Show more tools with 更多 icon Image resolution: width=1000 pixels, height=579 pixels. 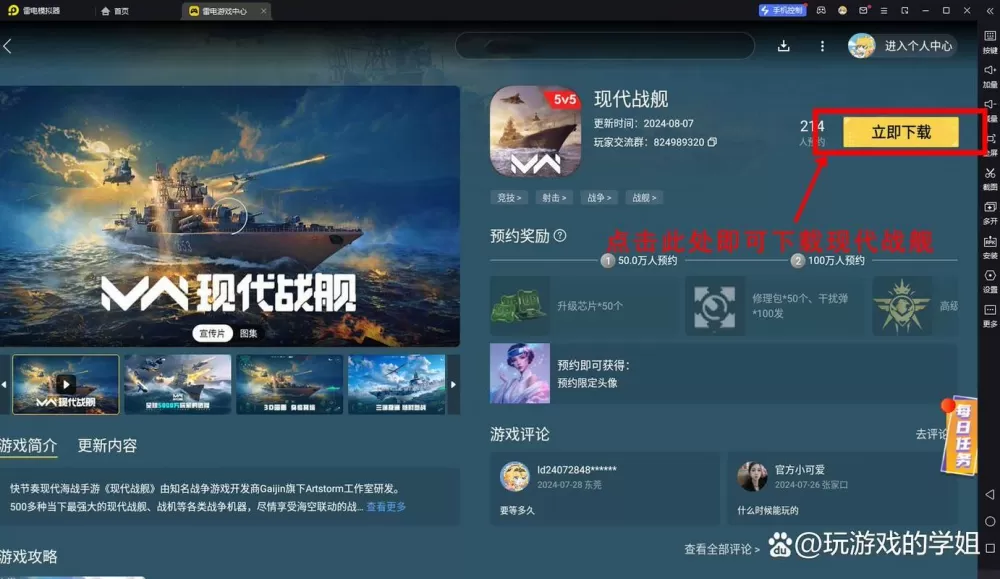coord(990,316)
